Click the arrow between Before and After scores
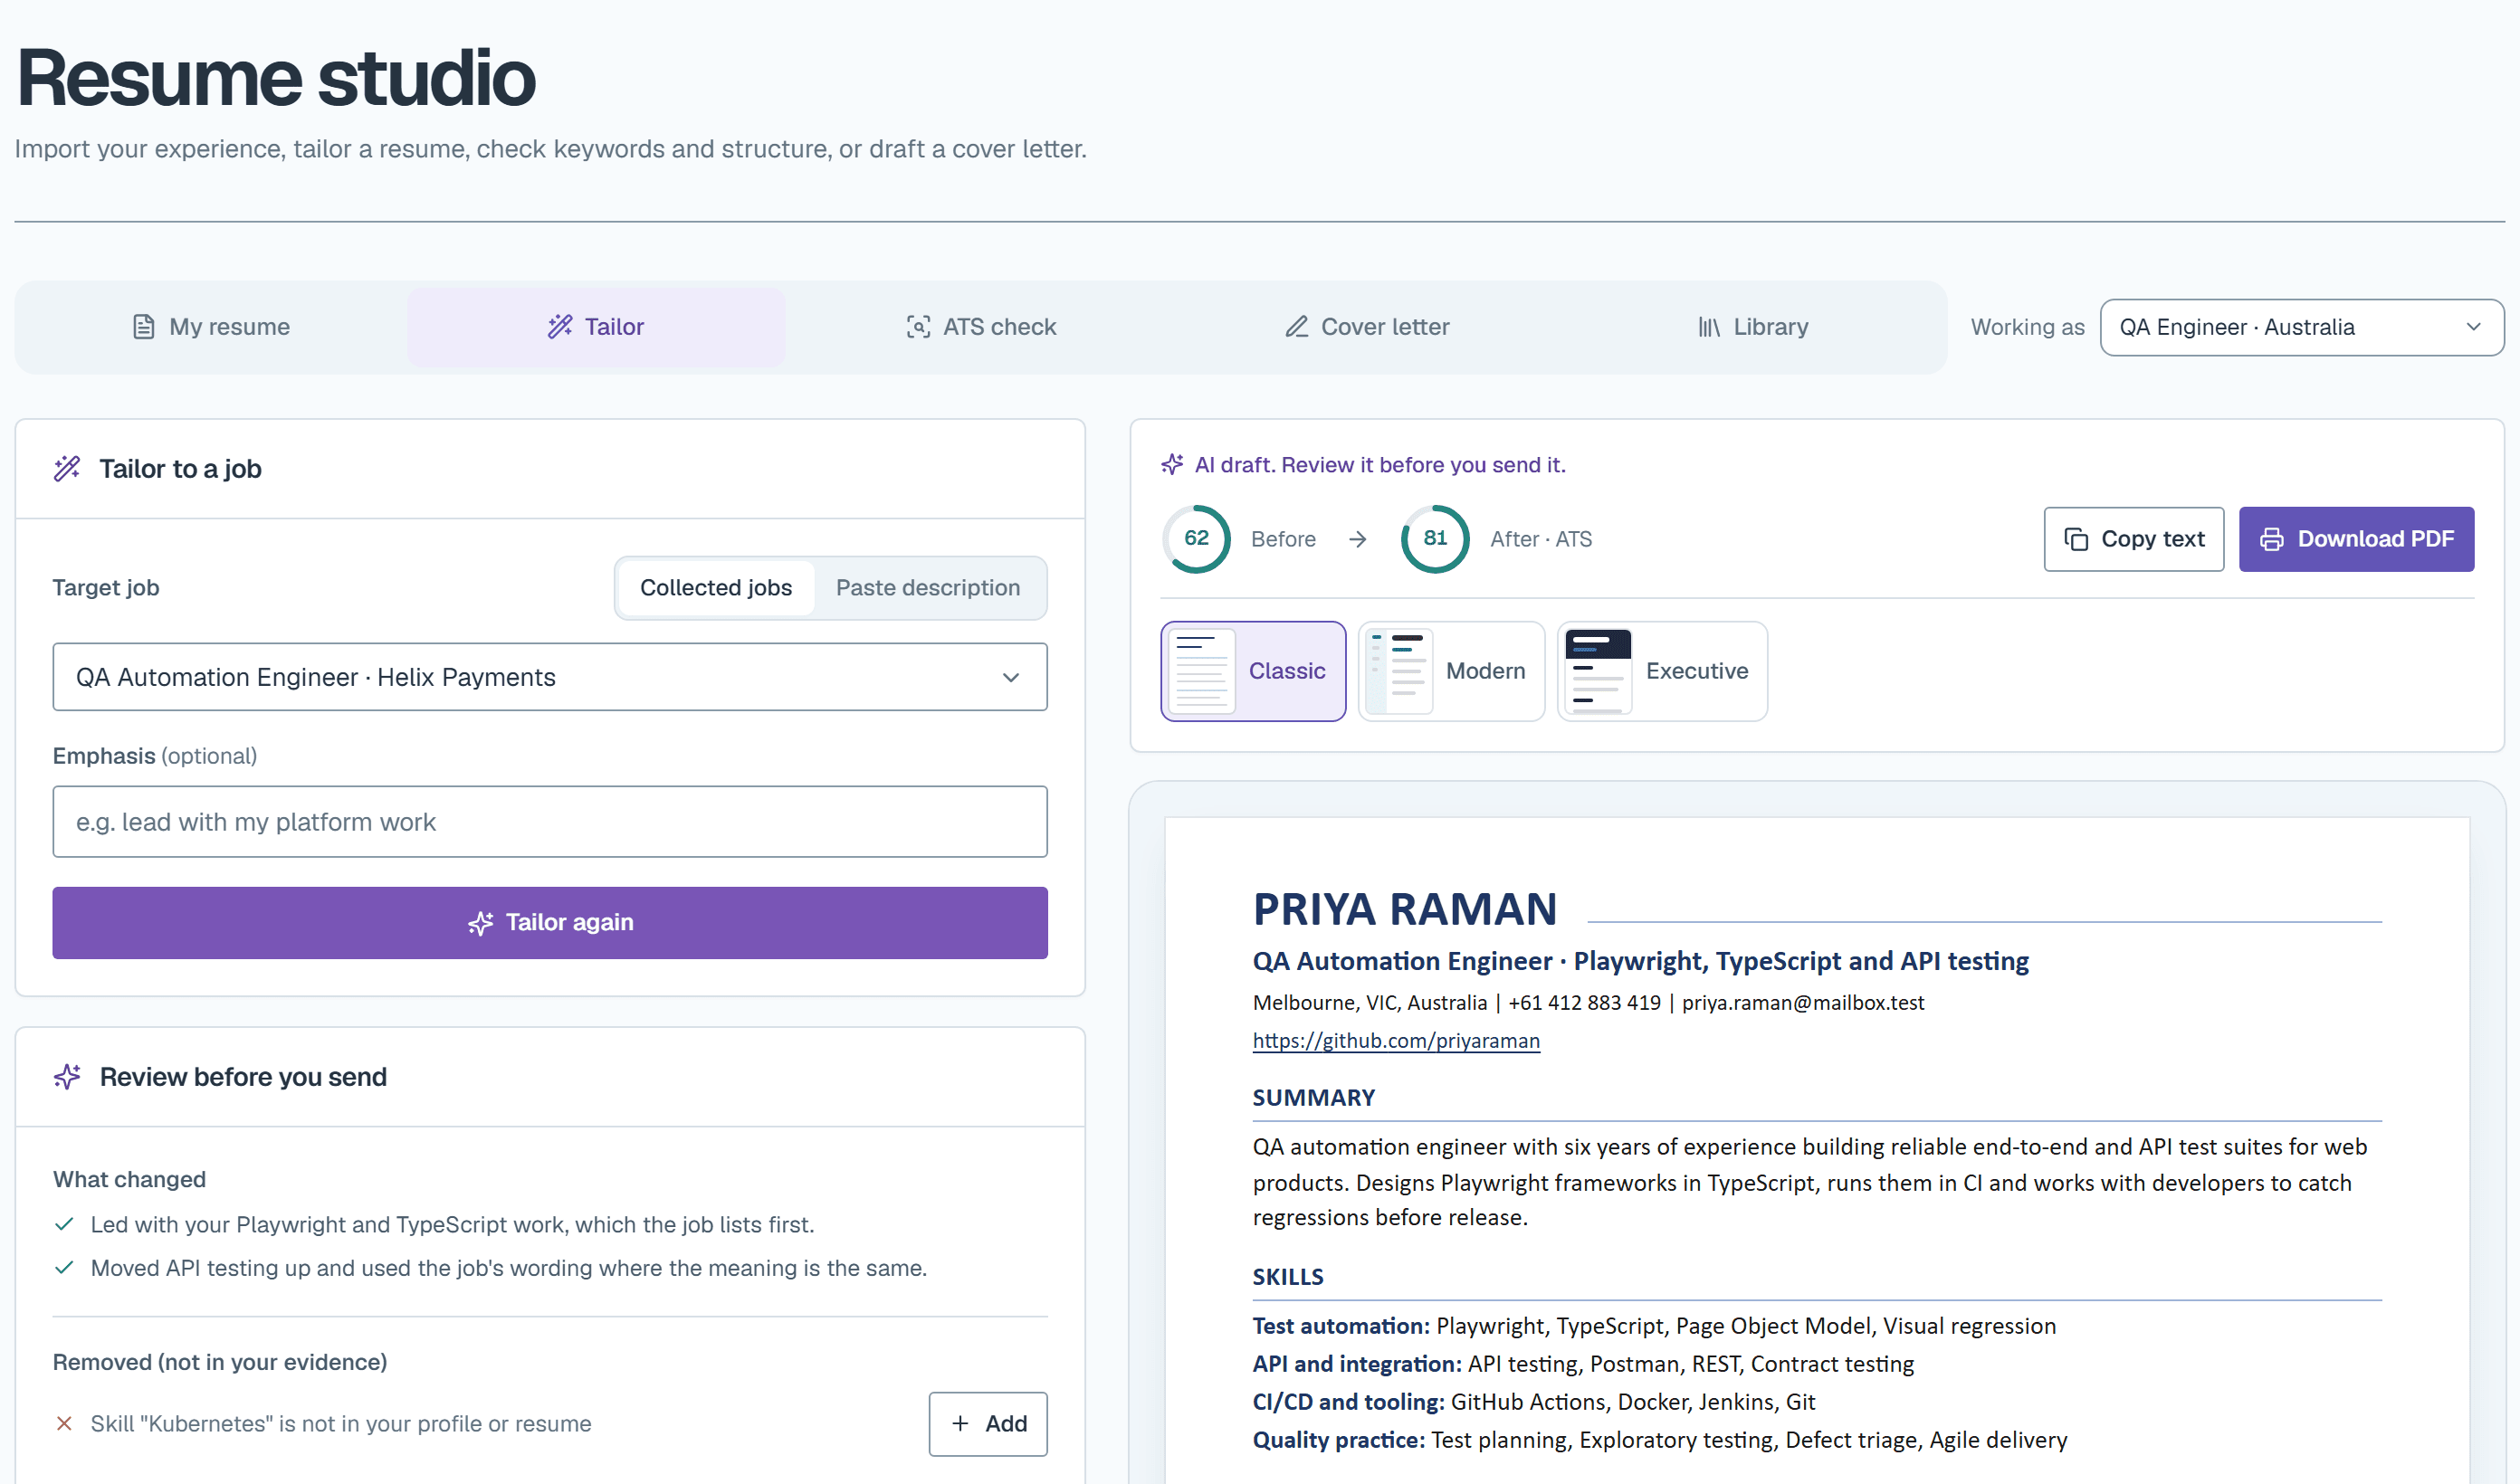2520x1484 pixels. 1357,539
